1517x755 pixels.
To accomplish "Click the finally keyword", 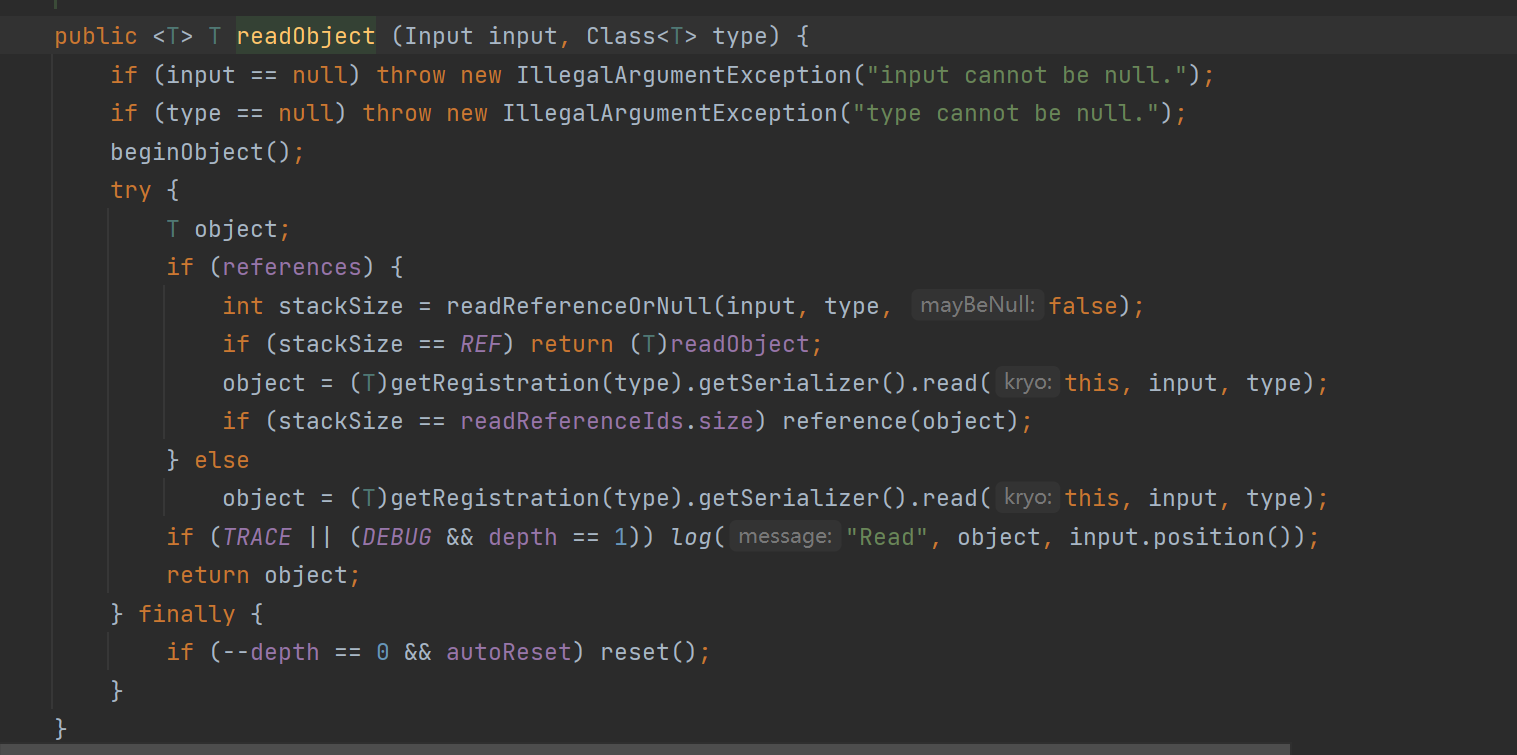I will point(187,613).
